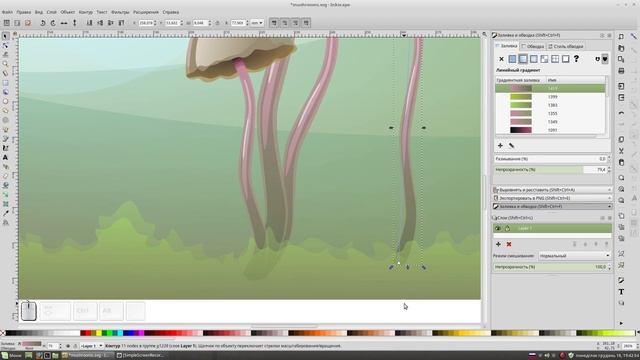640x360 pixels.
Task: Toggle linear gradient fill button
Action: (x=523, y=59)
